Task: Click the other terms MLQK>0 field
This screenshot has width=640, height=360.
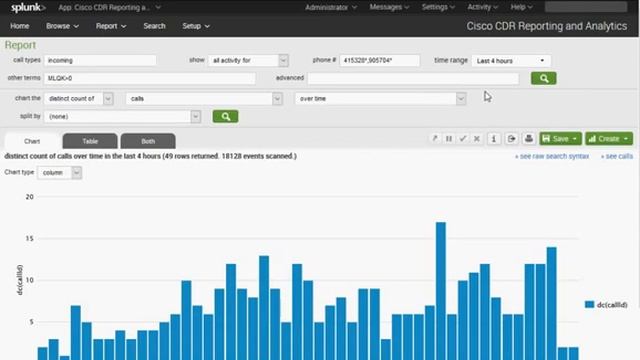Action: (x=150, y=78)
